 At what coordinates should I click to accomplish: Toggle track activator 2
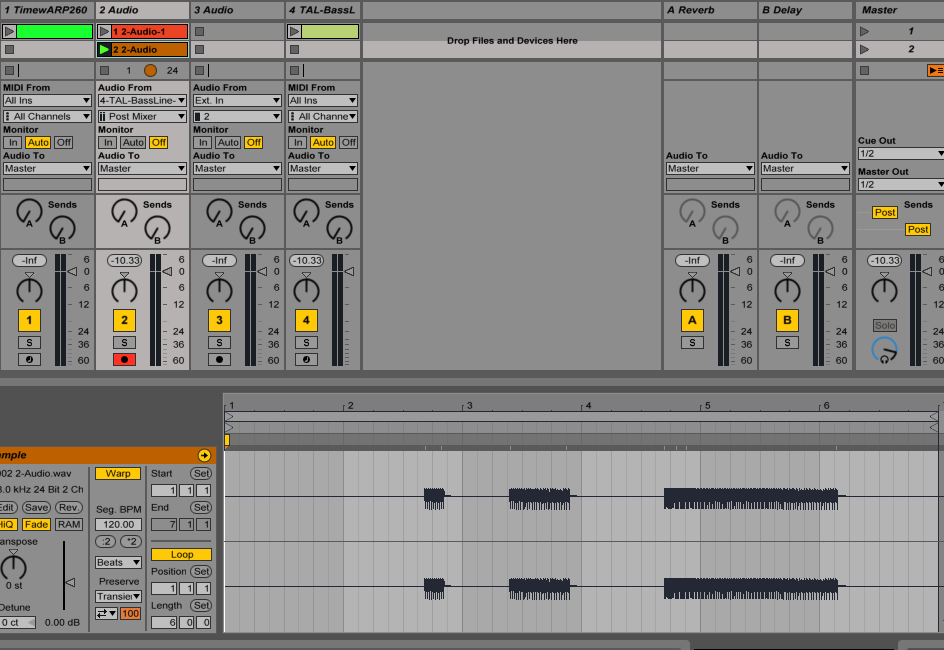coord(125,320)
